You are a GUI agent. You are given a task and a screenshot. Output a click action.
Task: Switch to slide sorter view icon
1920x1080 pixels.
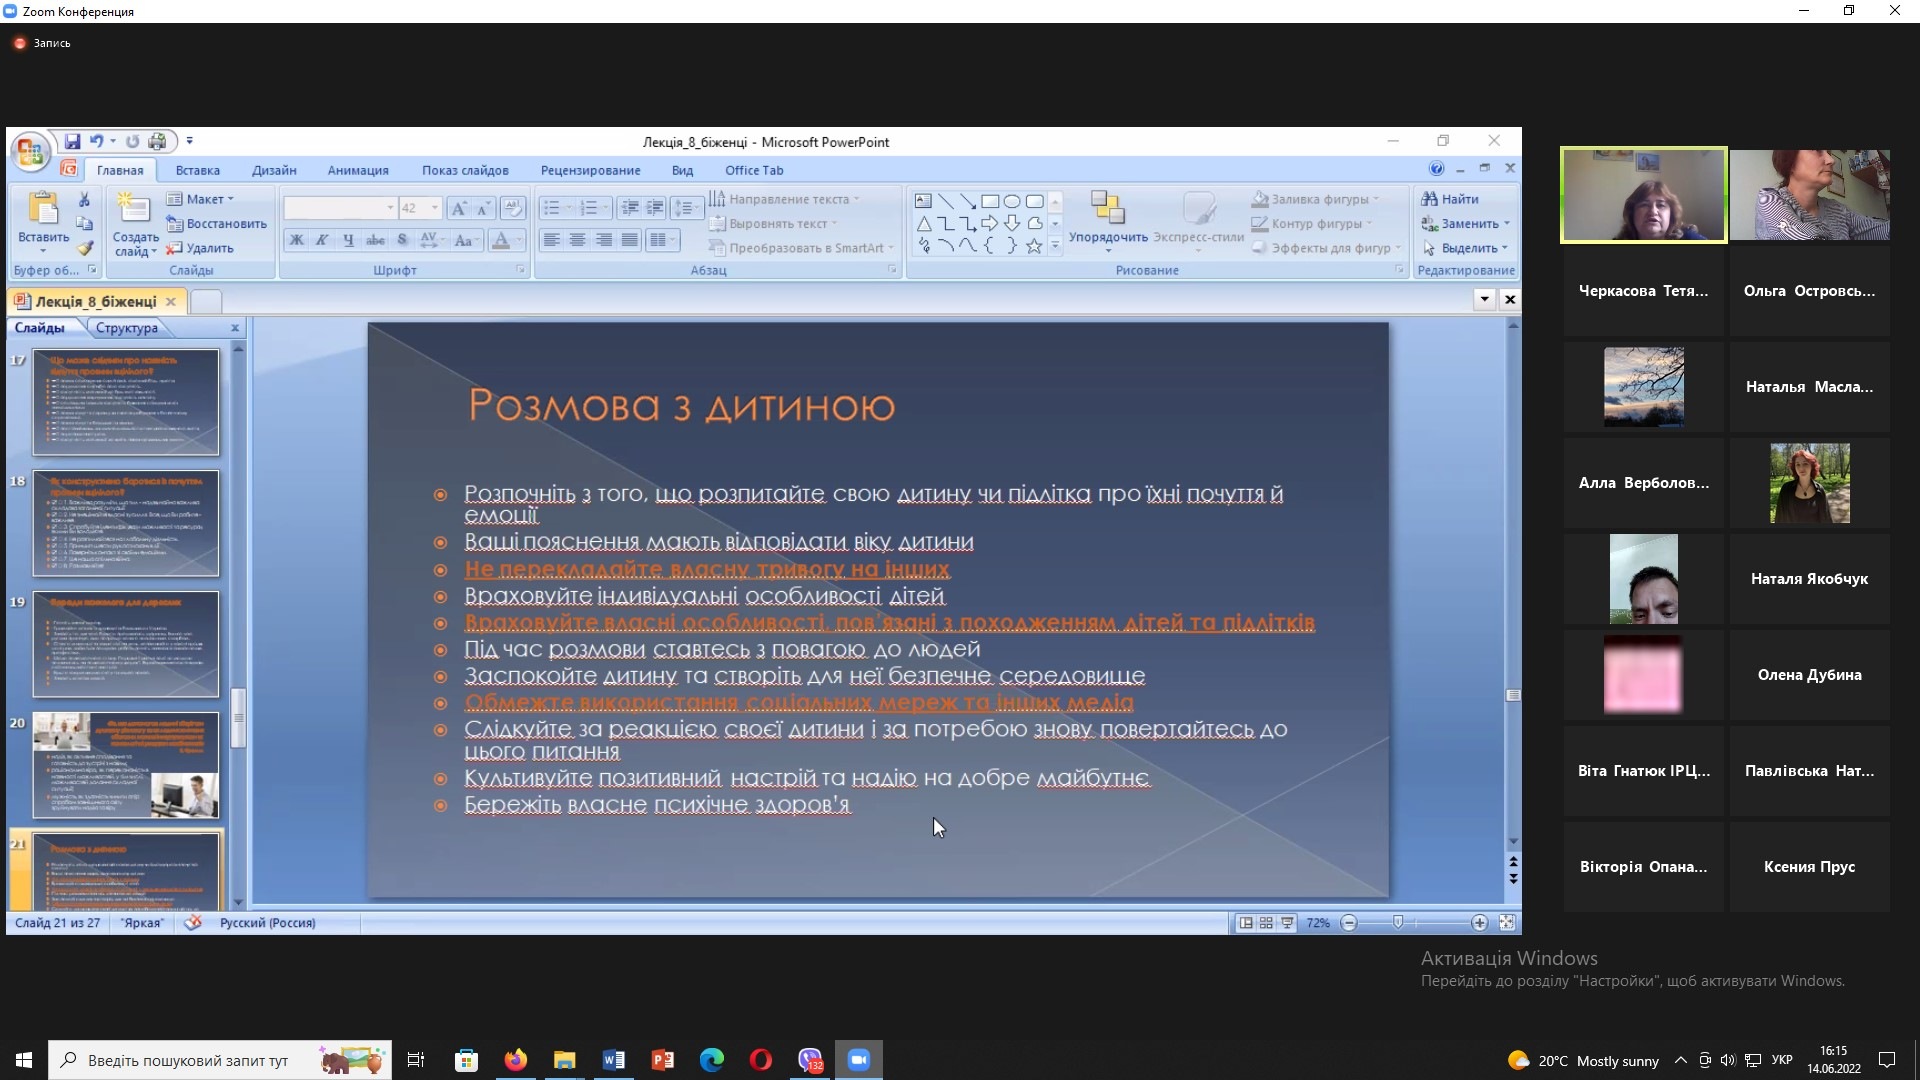1266,923
